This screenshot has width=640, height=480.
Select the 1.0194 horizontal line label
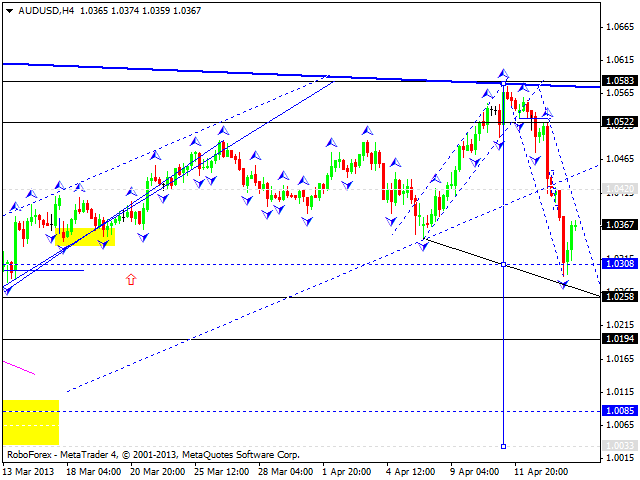(x=620, y=340)
